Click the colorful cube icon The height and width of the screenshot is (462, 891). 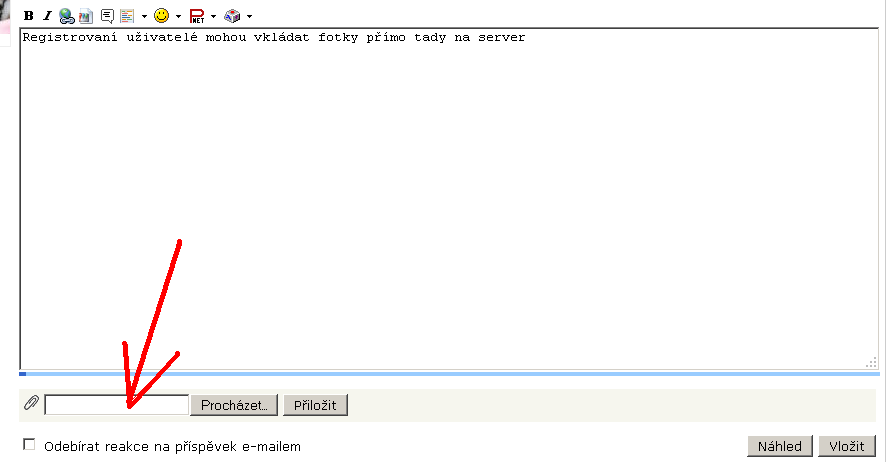coord(232,16)
